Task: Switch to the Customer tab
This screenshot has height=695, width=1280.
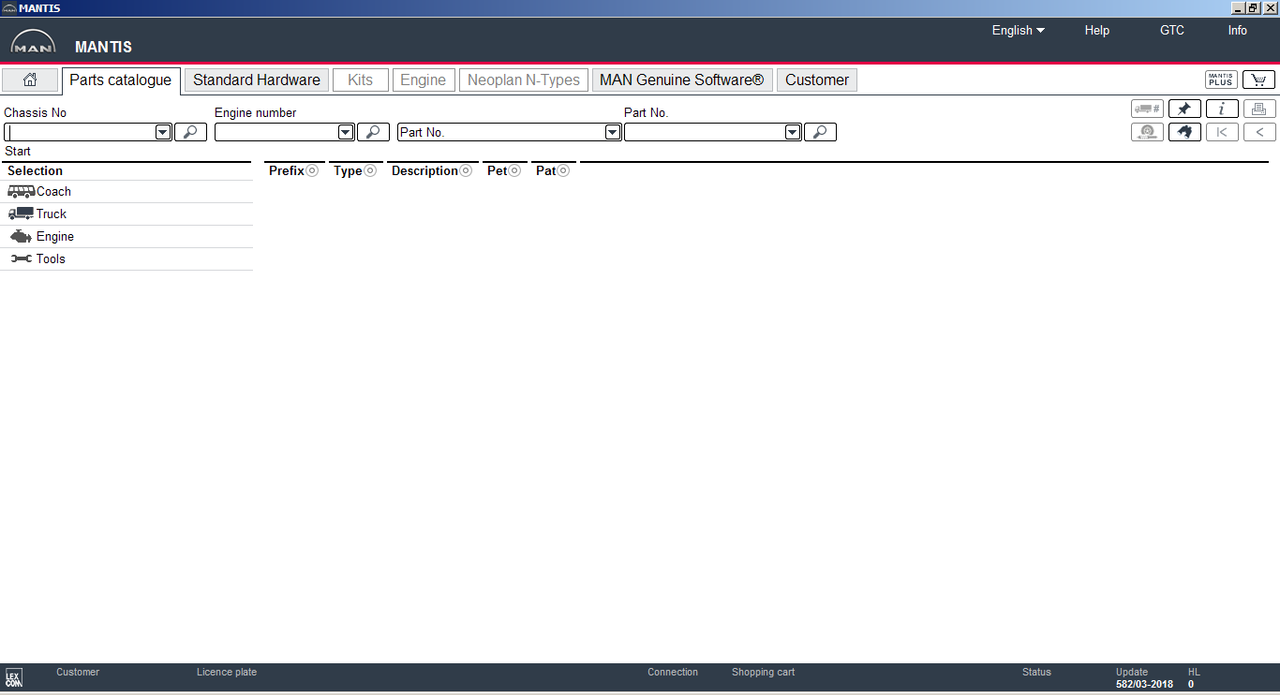Action: point(817,80)
